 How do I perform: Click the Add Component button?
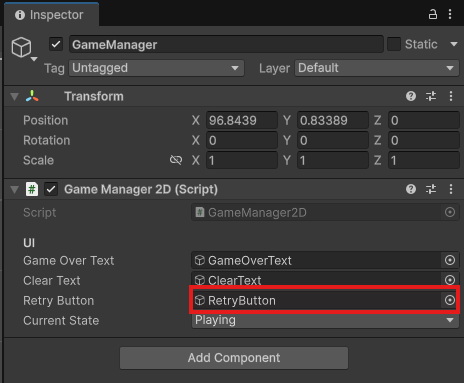pos(234,358)
